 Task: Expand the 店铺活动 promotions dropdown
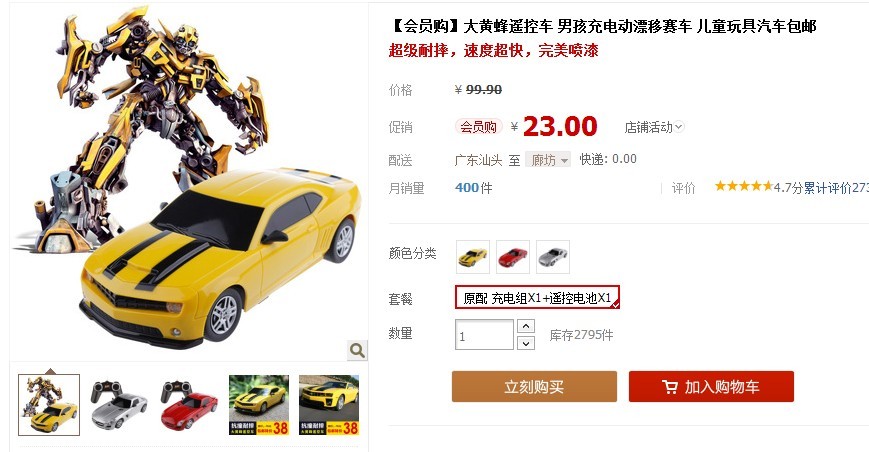pos(654,127)
